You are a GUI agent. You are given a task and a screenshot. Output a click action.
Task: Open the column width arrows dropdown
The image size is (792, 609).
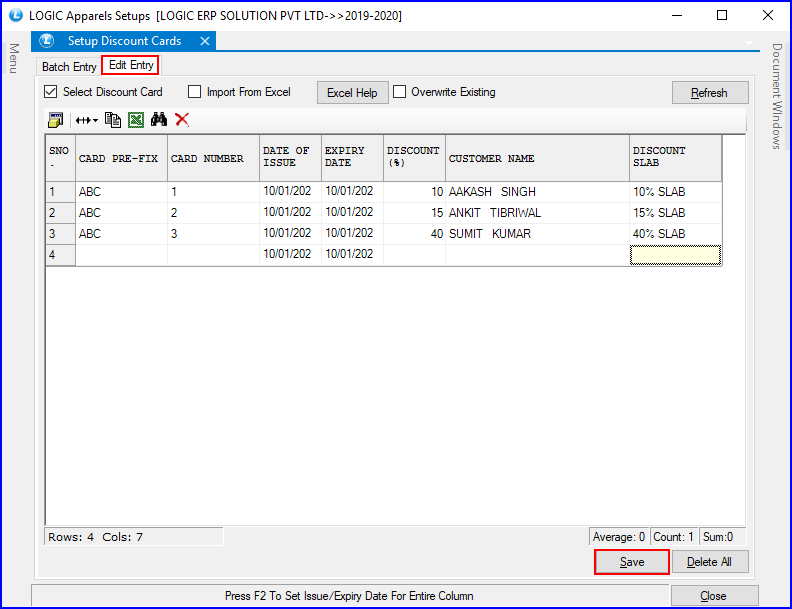click(x=86, y=120)
